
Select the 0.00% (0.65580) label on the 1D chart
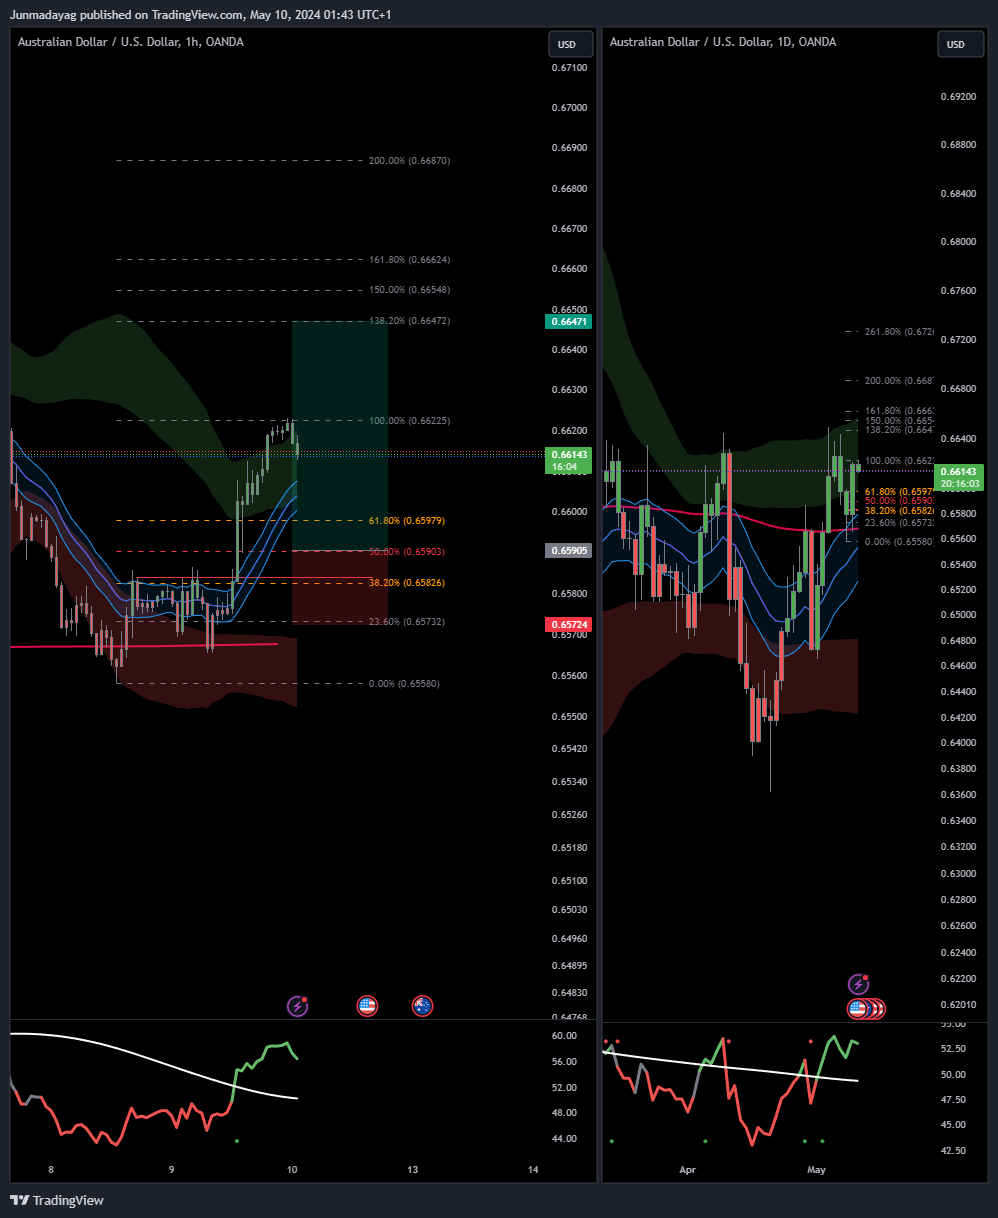point(899,542)
